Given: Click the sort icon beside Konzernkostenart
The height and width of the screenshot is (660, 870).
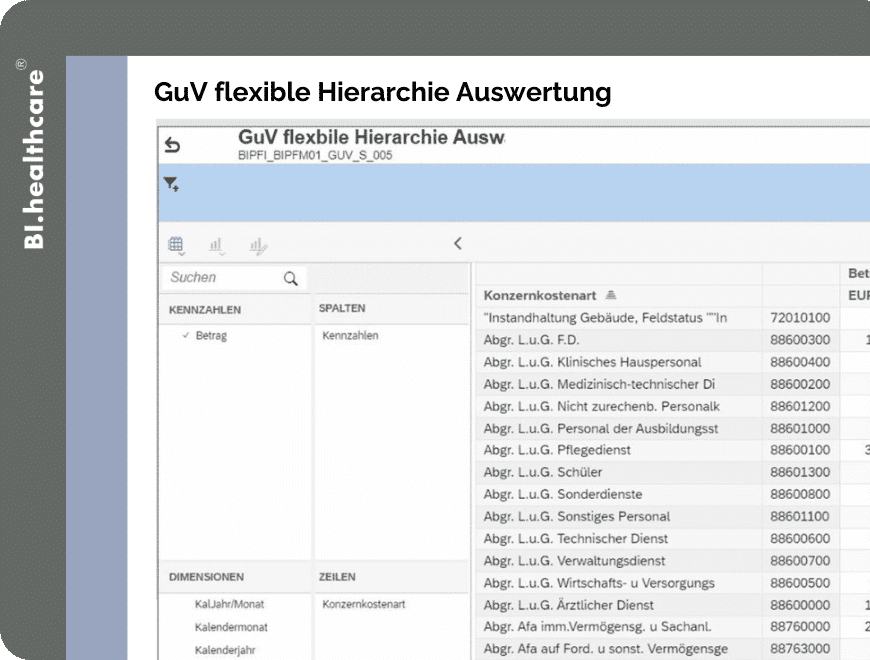Looking at the screenshot, I should (x=611, y=295).
